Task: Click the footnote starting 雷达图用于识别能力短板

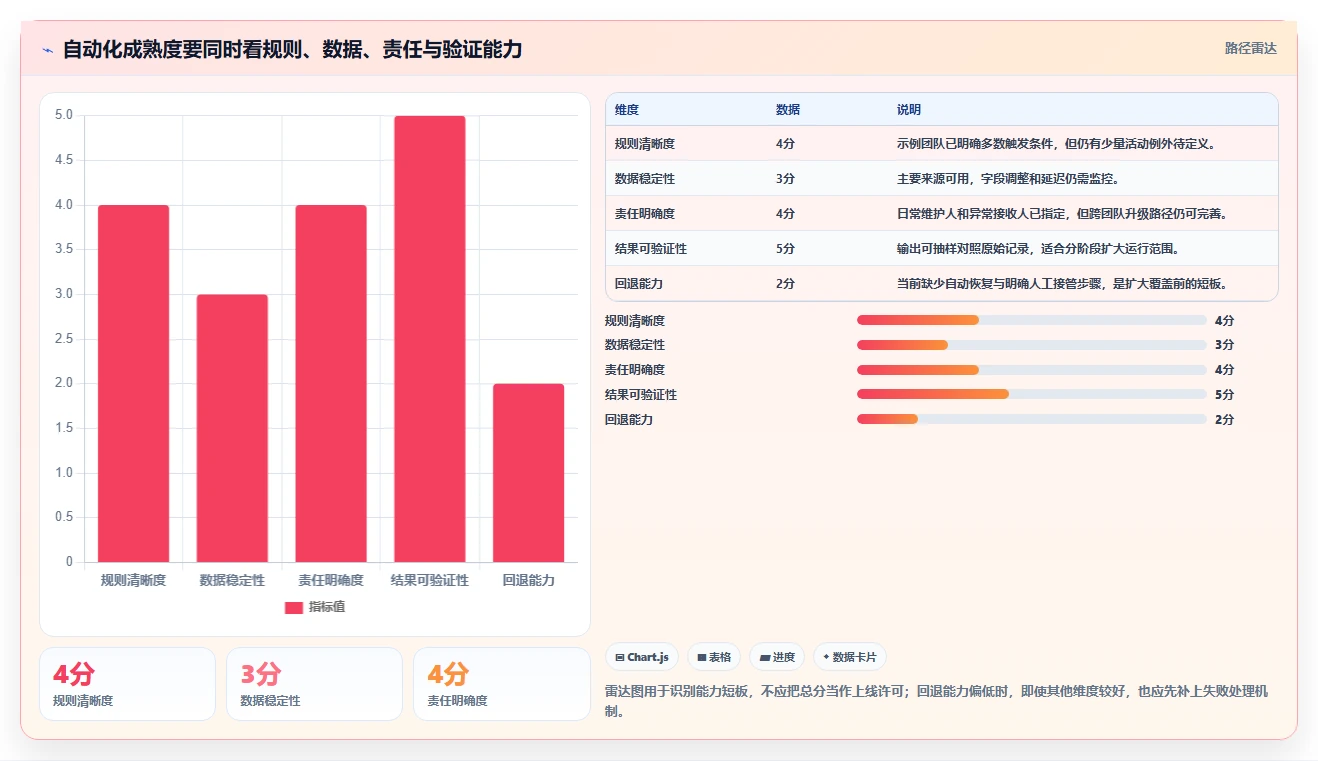Action: tap(937, 701)
